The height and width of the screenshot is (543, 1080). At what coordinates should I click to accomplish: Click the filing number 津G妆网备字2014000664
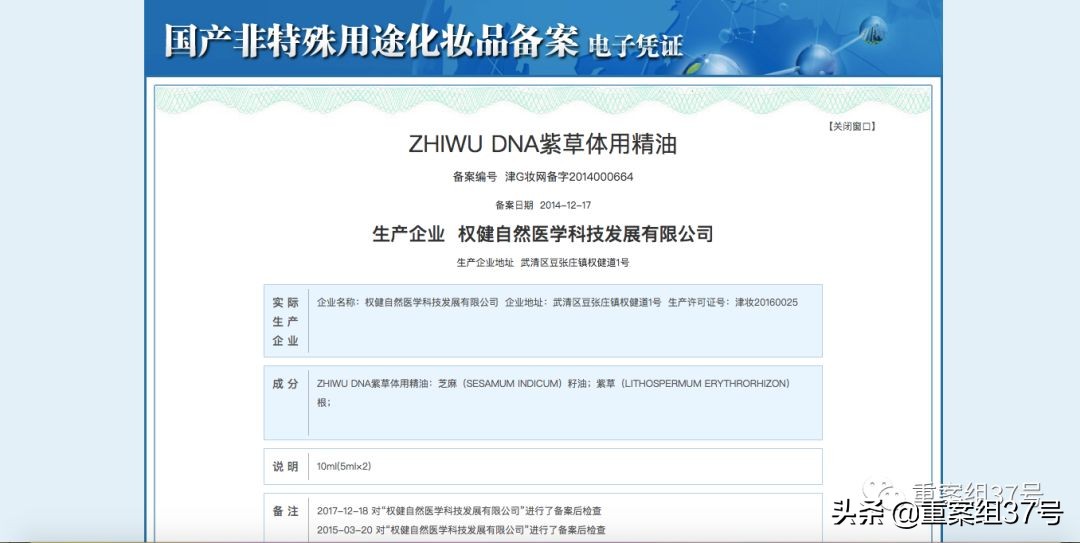[569, 177]
